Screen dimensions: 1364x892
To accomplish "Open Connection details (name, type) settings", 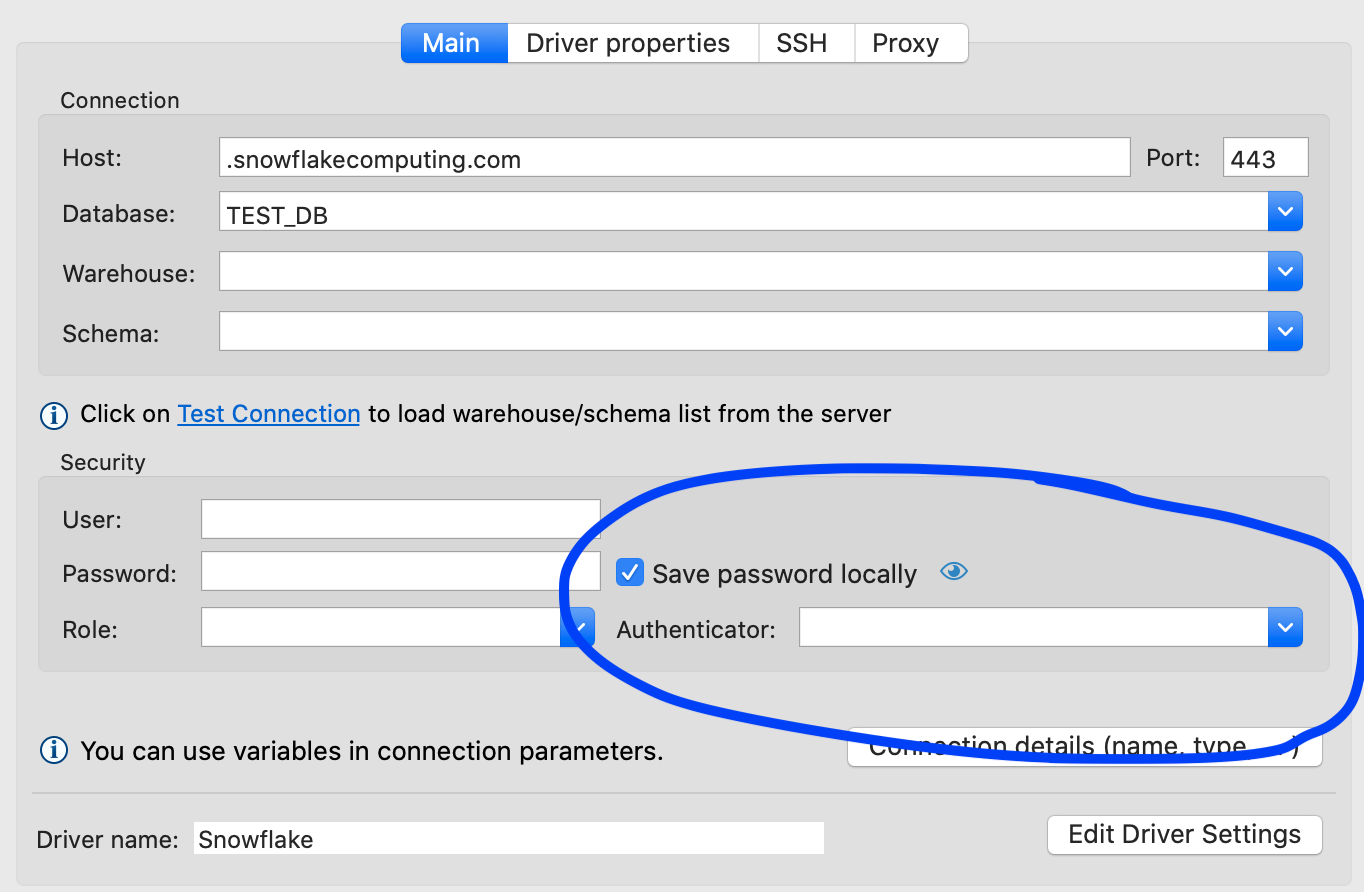I will coord(1085,745).
